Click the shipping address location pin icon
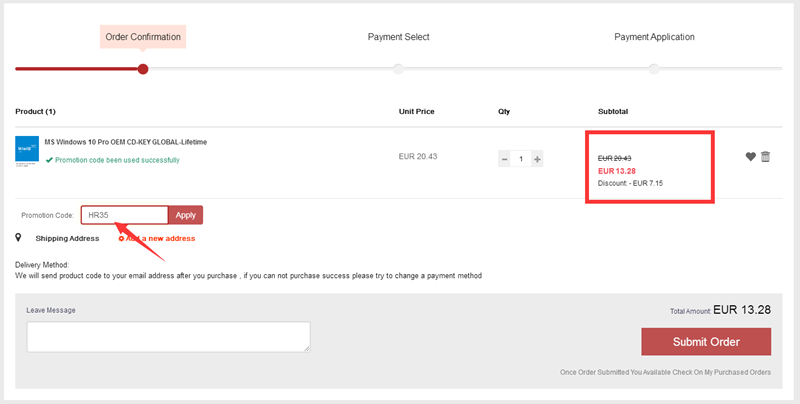 pos(19,238)
